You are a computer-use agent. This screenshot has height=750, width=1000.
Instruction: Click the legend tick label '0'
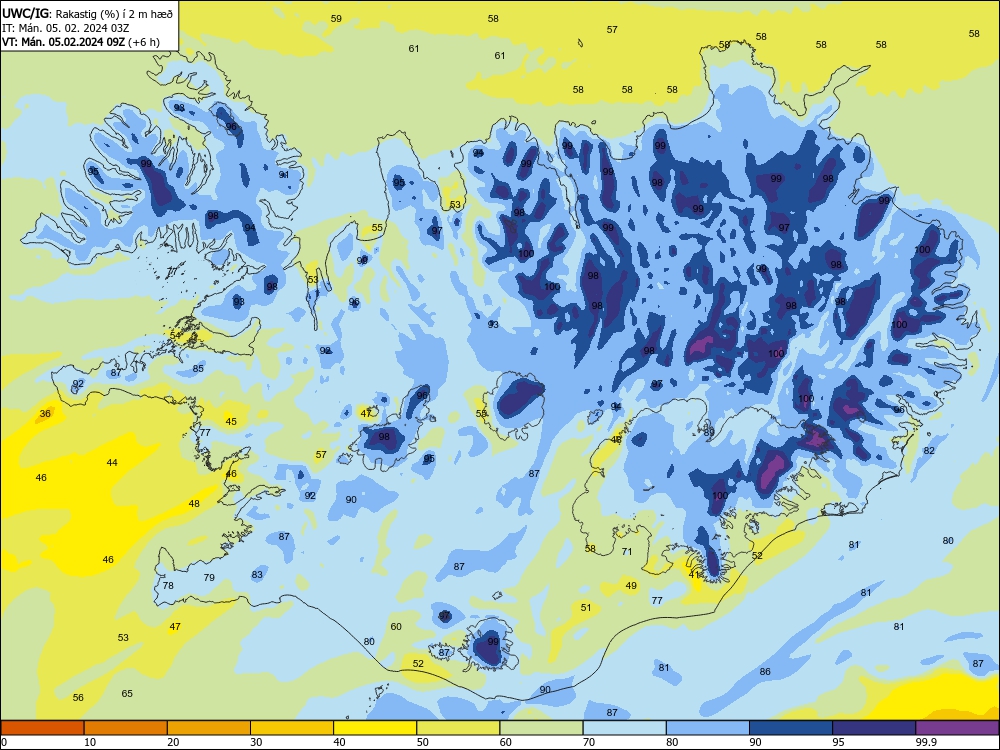[x=4, y=742]
